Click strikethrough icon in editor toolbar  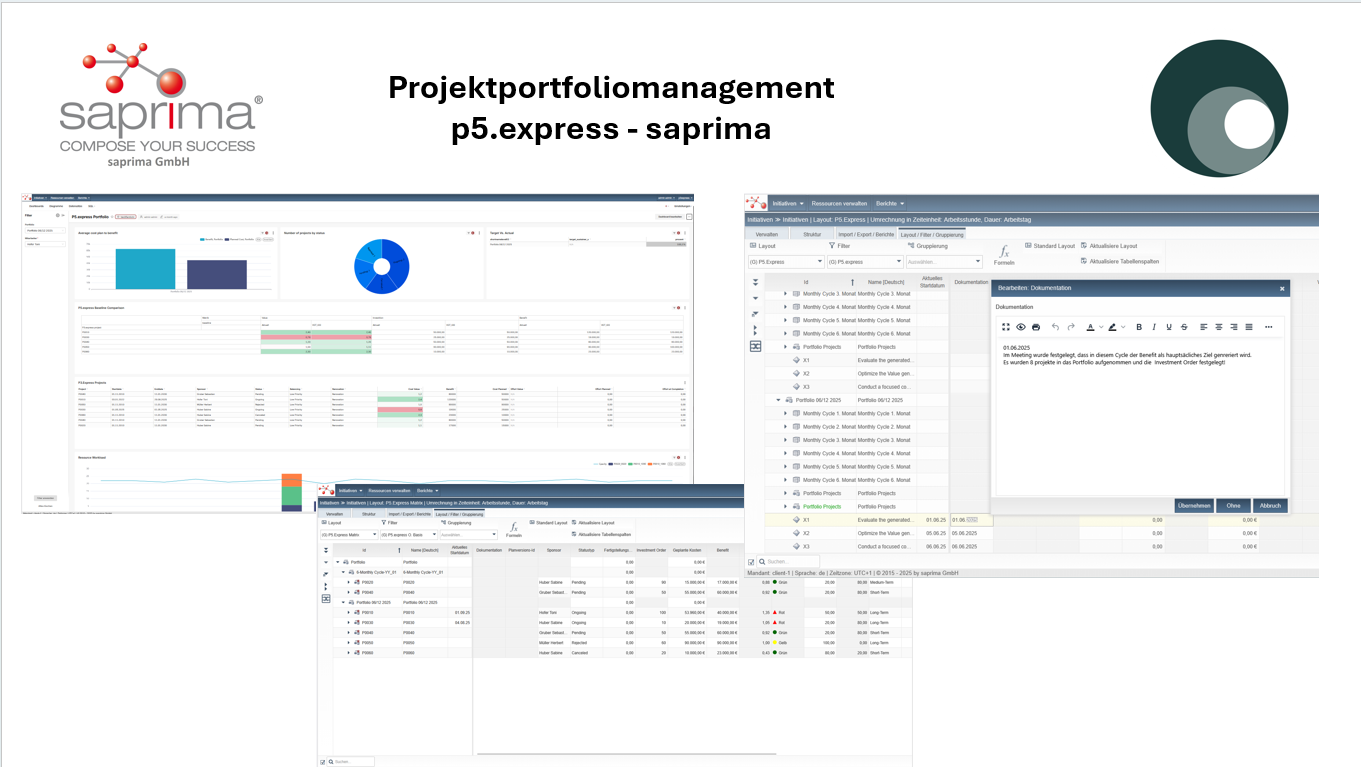[x=1184, y=326]
